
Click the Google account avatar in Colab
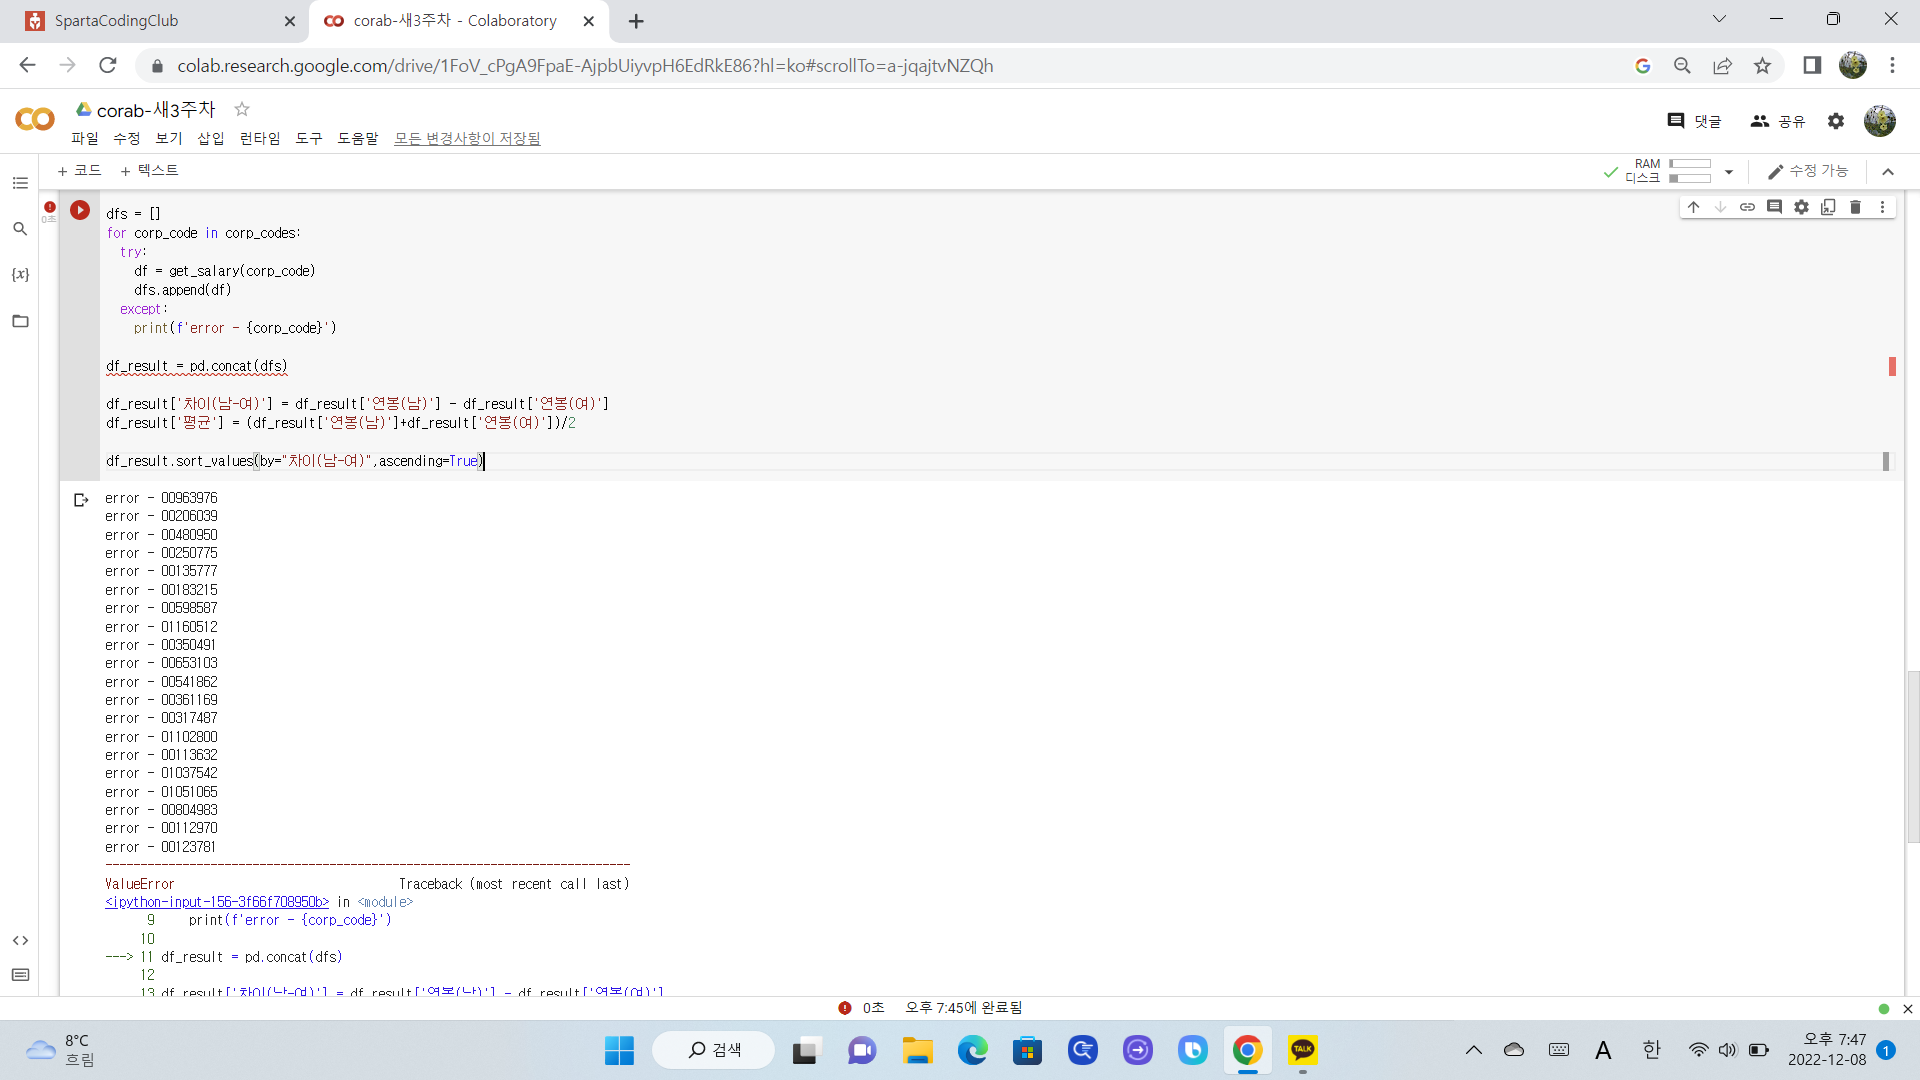1880,121
